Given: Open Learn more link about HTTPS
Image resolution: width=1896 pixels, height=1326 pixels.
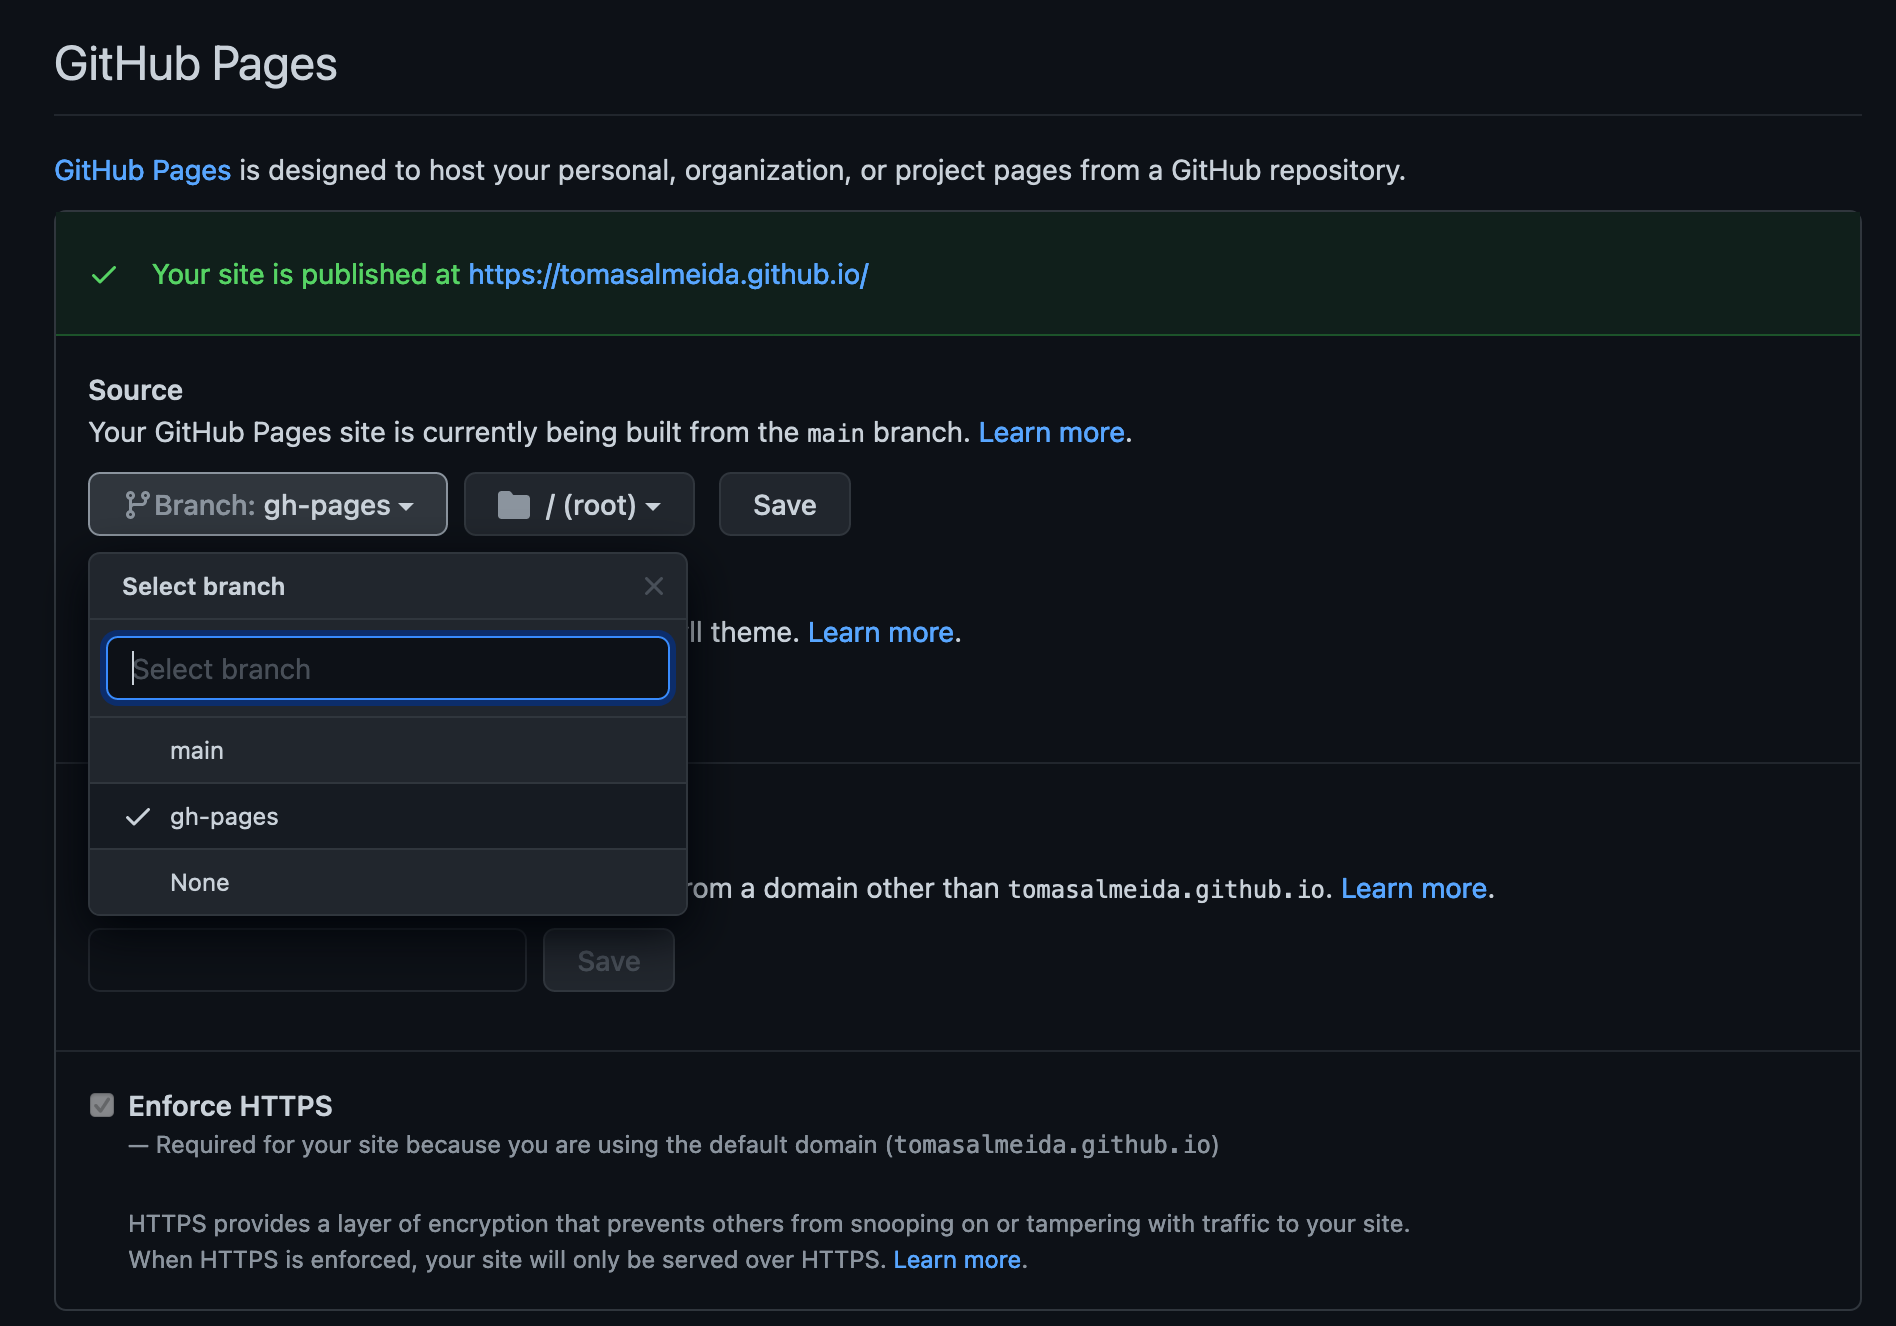Looking at the screenshot, I should point(957,1259).
